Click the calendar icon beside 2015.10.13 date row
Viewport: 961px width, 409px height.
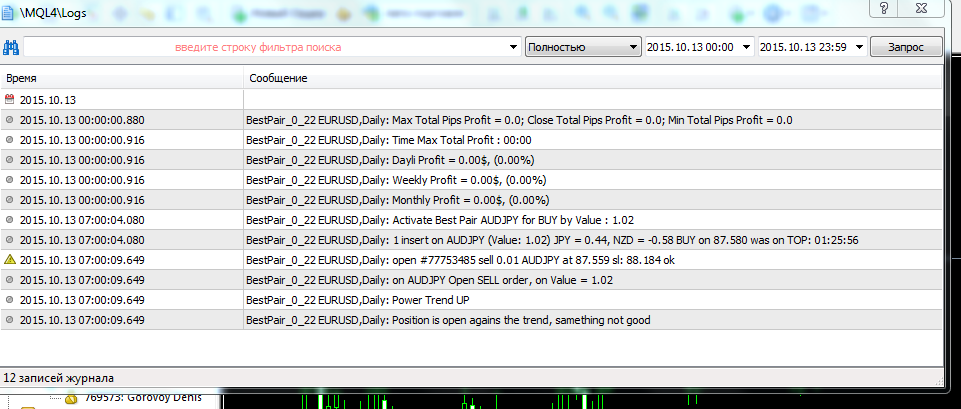[9, 99]
